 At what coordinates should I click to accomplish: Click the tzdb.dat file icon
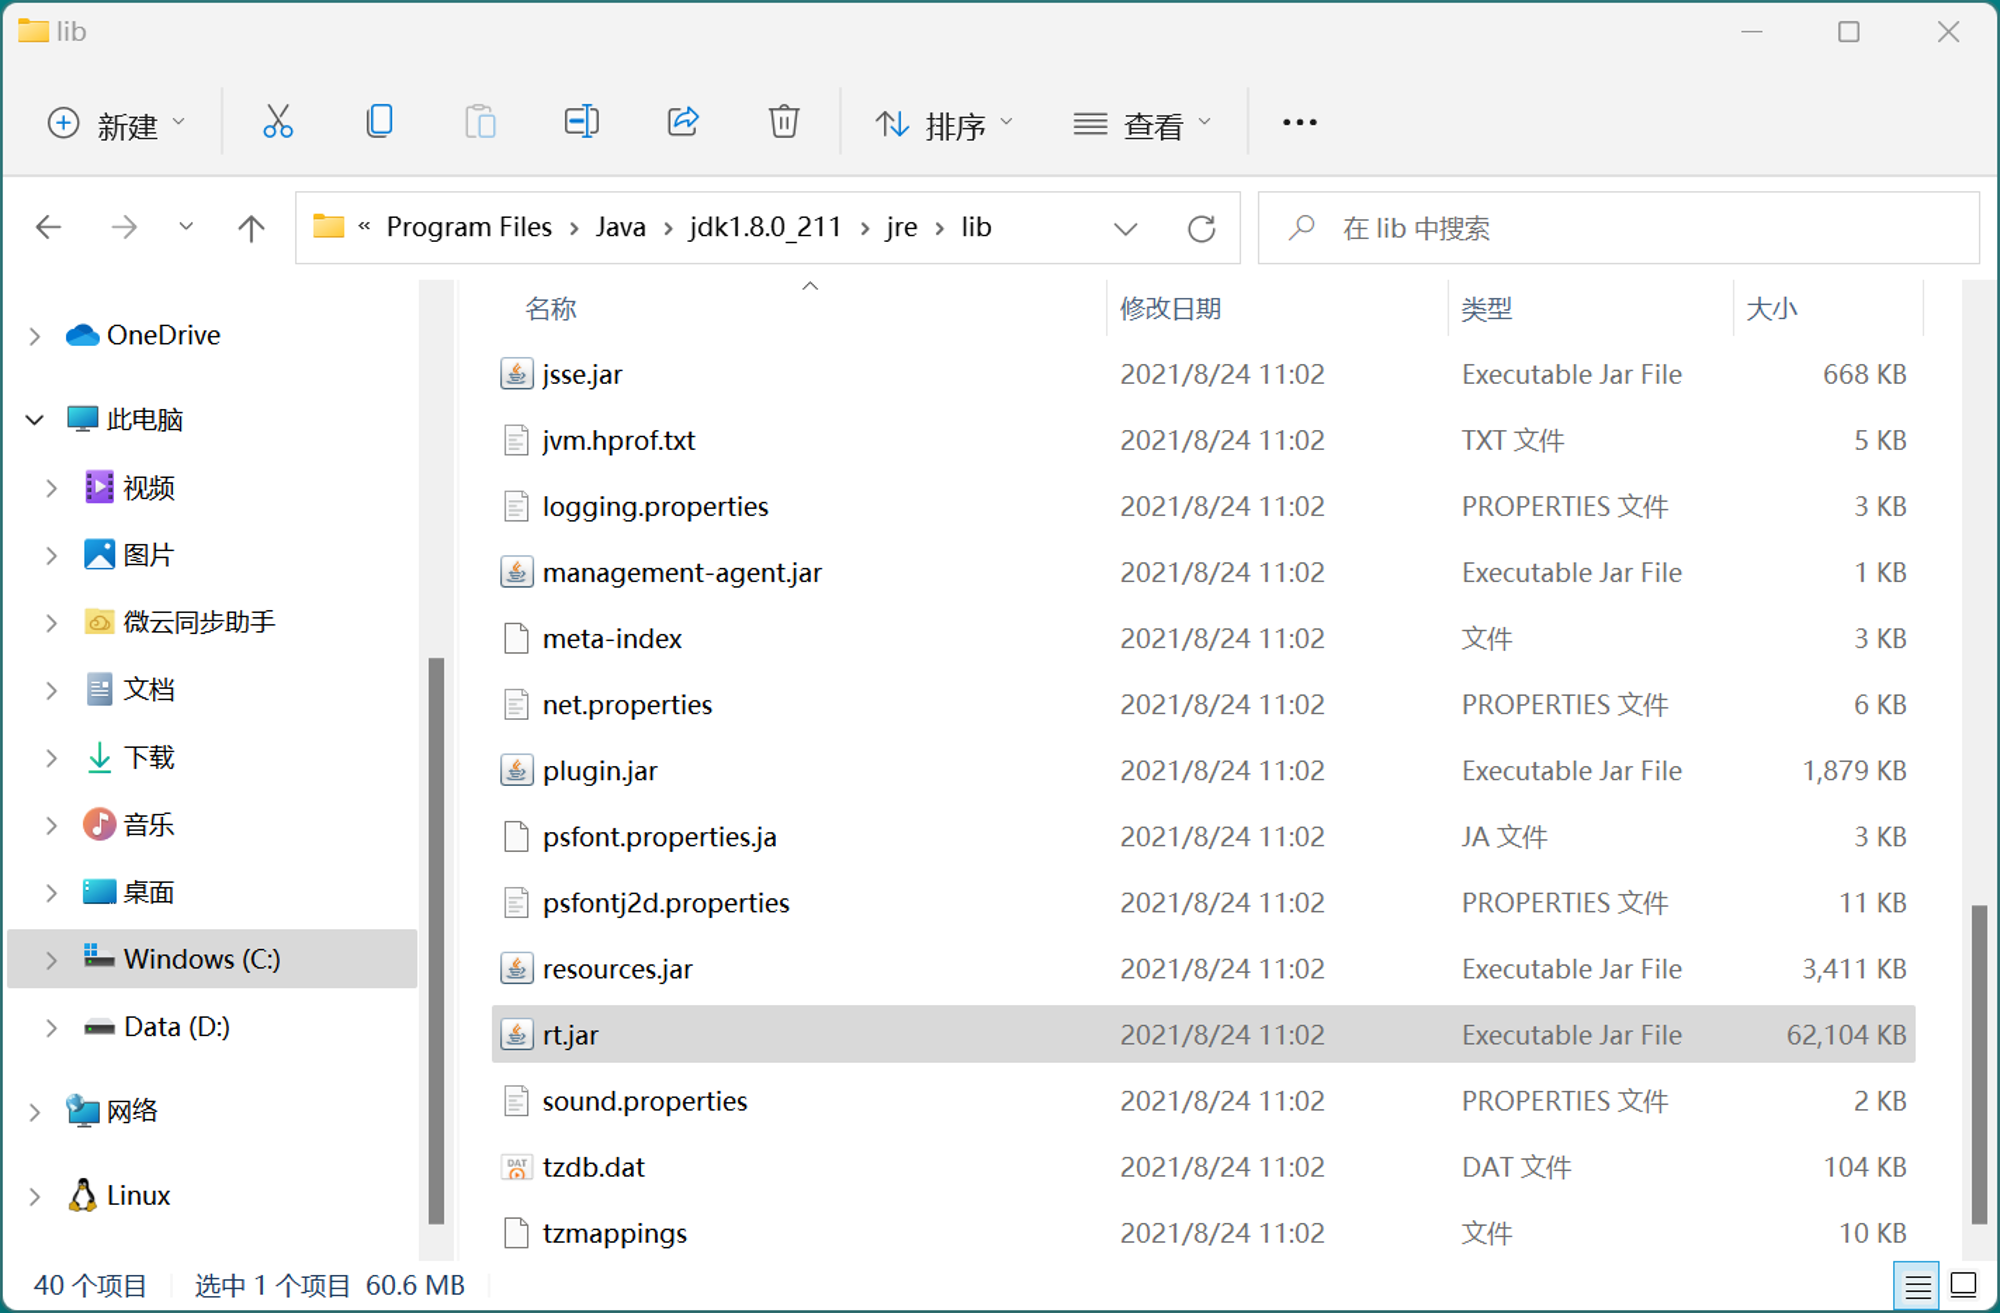coord(516,1167)
